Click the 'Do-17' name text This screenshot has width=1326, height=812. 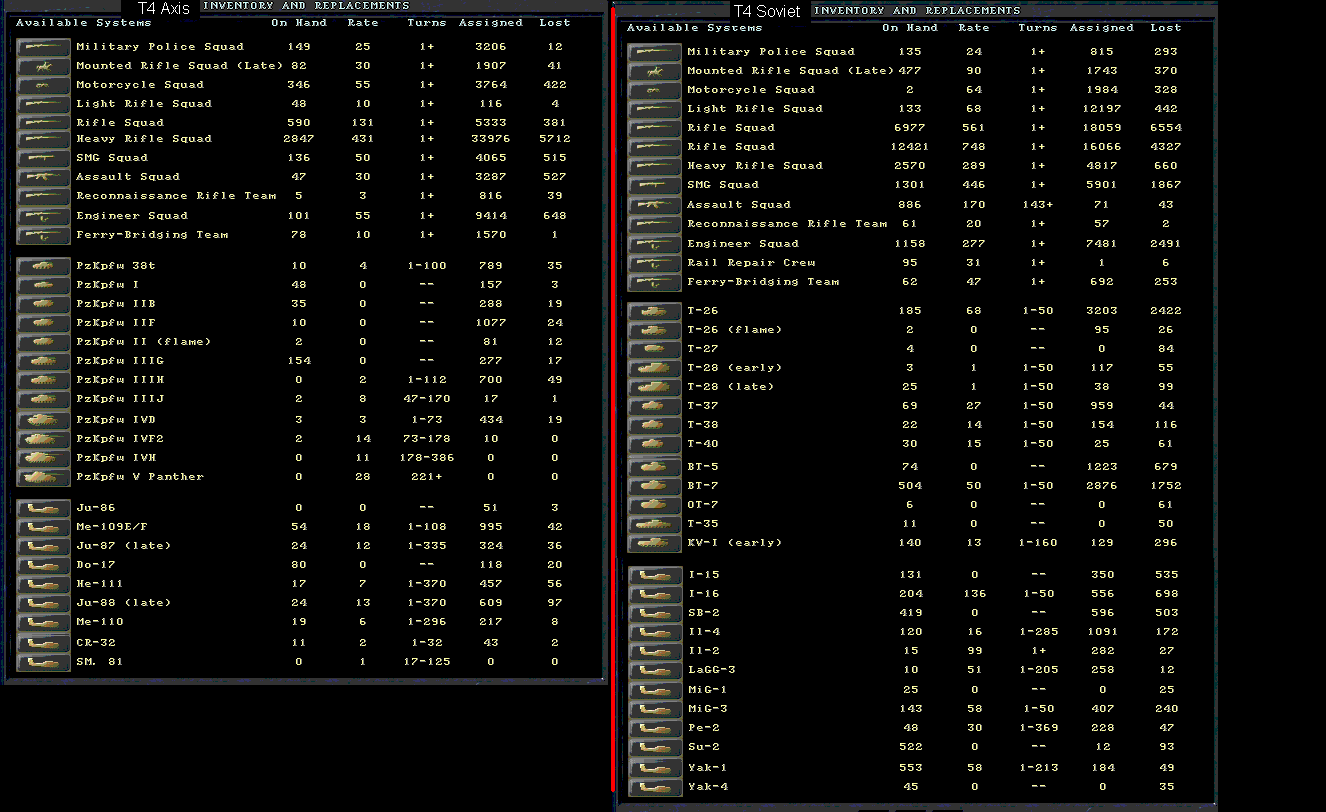[96, 565]
